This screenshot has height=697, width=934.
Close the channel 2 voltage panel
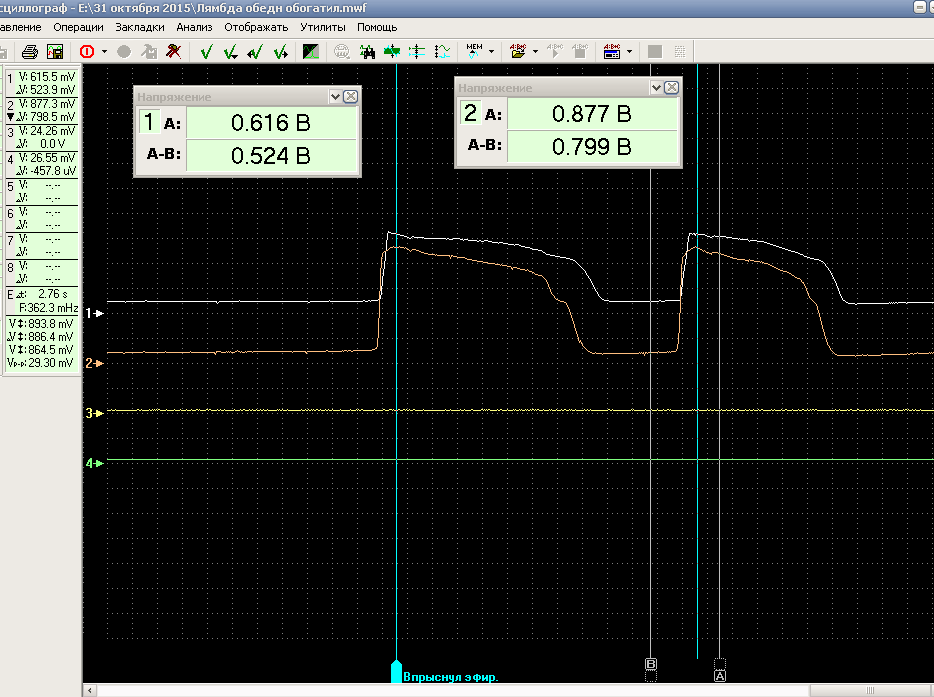click(672, 88)
